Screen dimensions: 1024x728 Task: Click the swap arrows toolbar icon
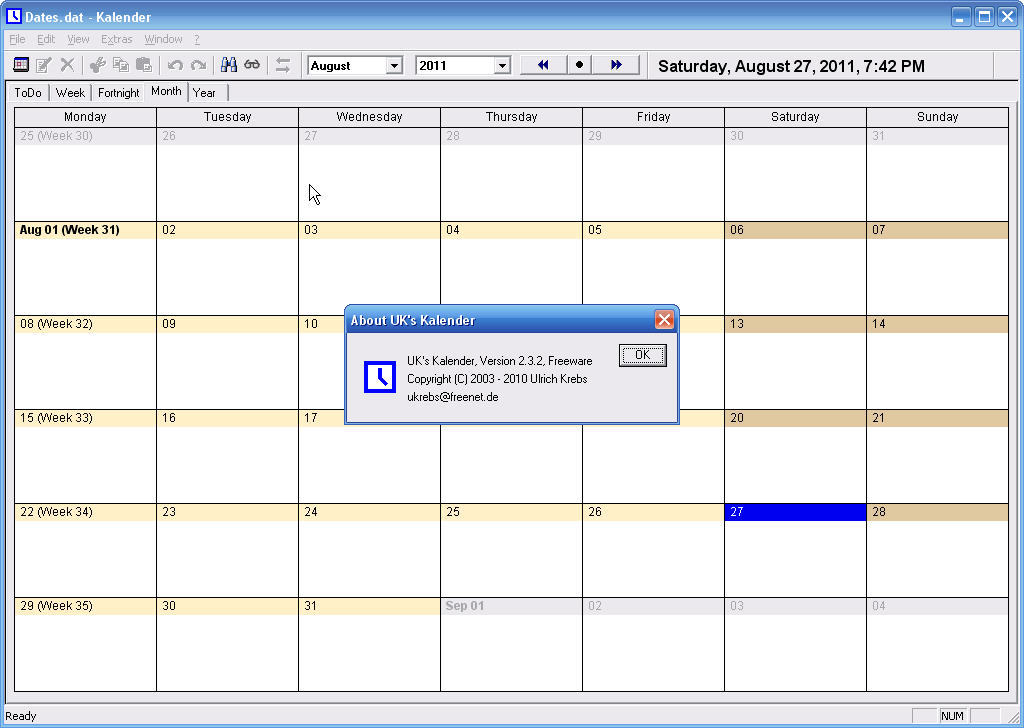pos(283,65)
